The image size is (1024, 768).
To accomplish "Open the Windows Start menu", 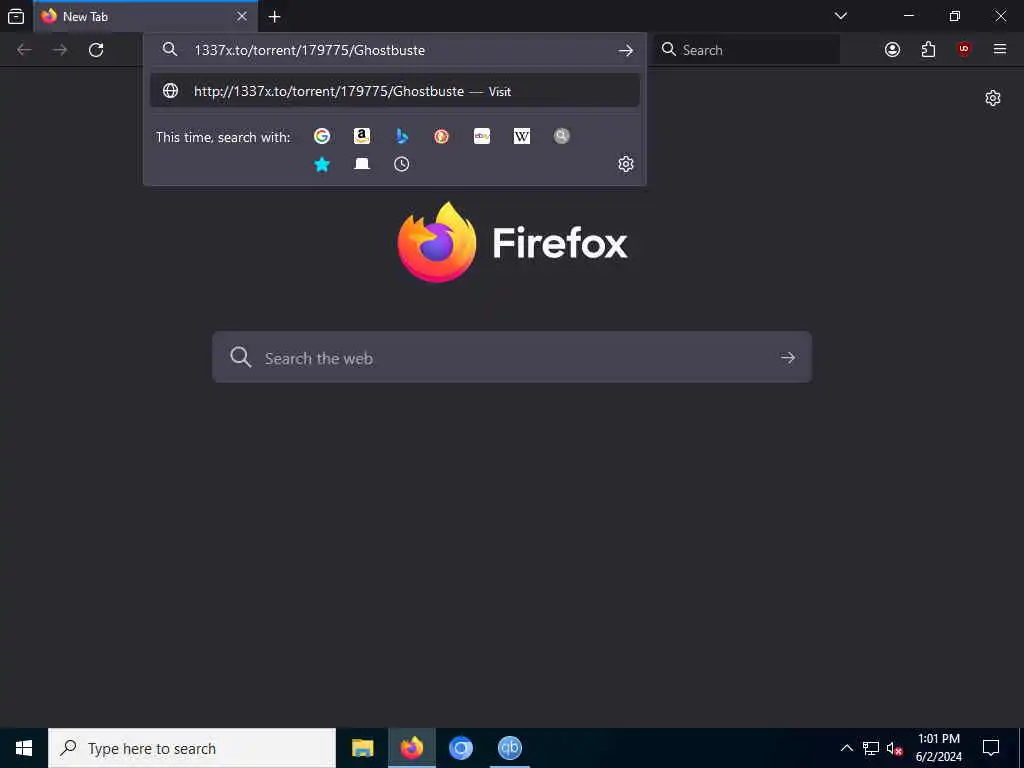I will pos(24,748).
